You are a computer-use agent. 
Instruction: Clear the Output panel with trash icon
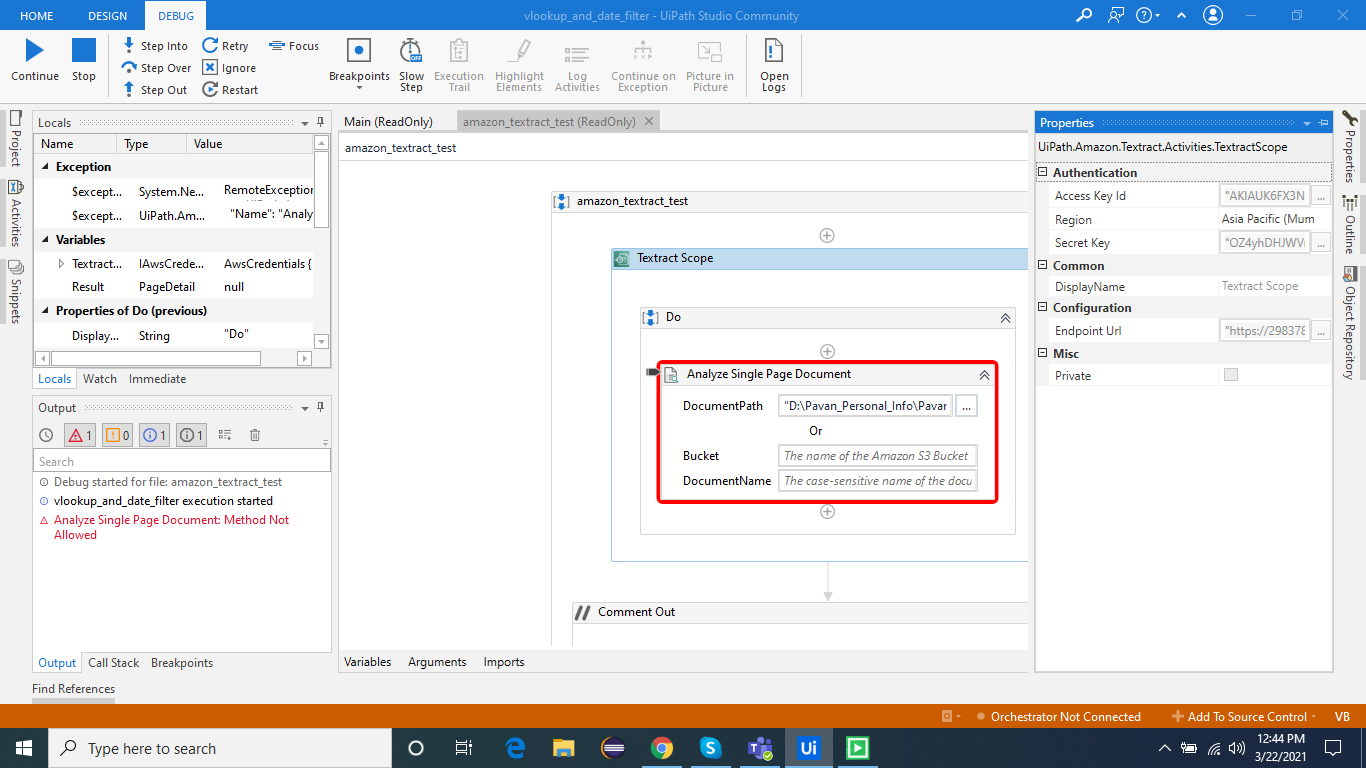pyautogui.click(x=255, y=435)
